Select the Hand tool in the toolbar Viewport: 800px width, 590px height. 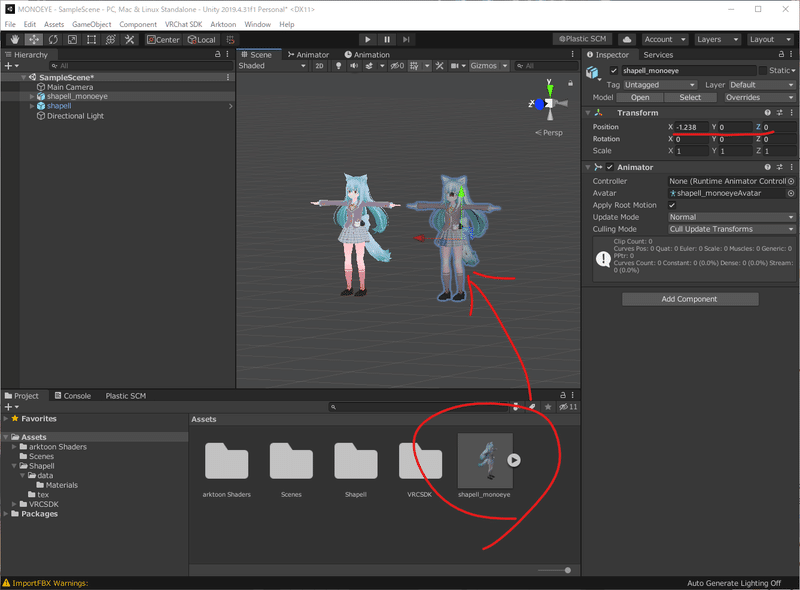pos(15,39)
